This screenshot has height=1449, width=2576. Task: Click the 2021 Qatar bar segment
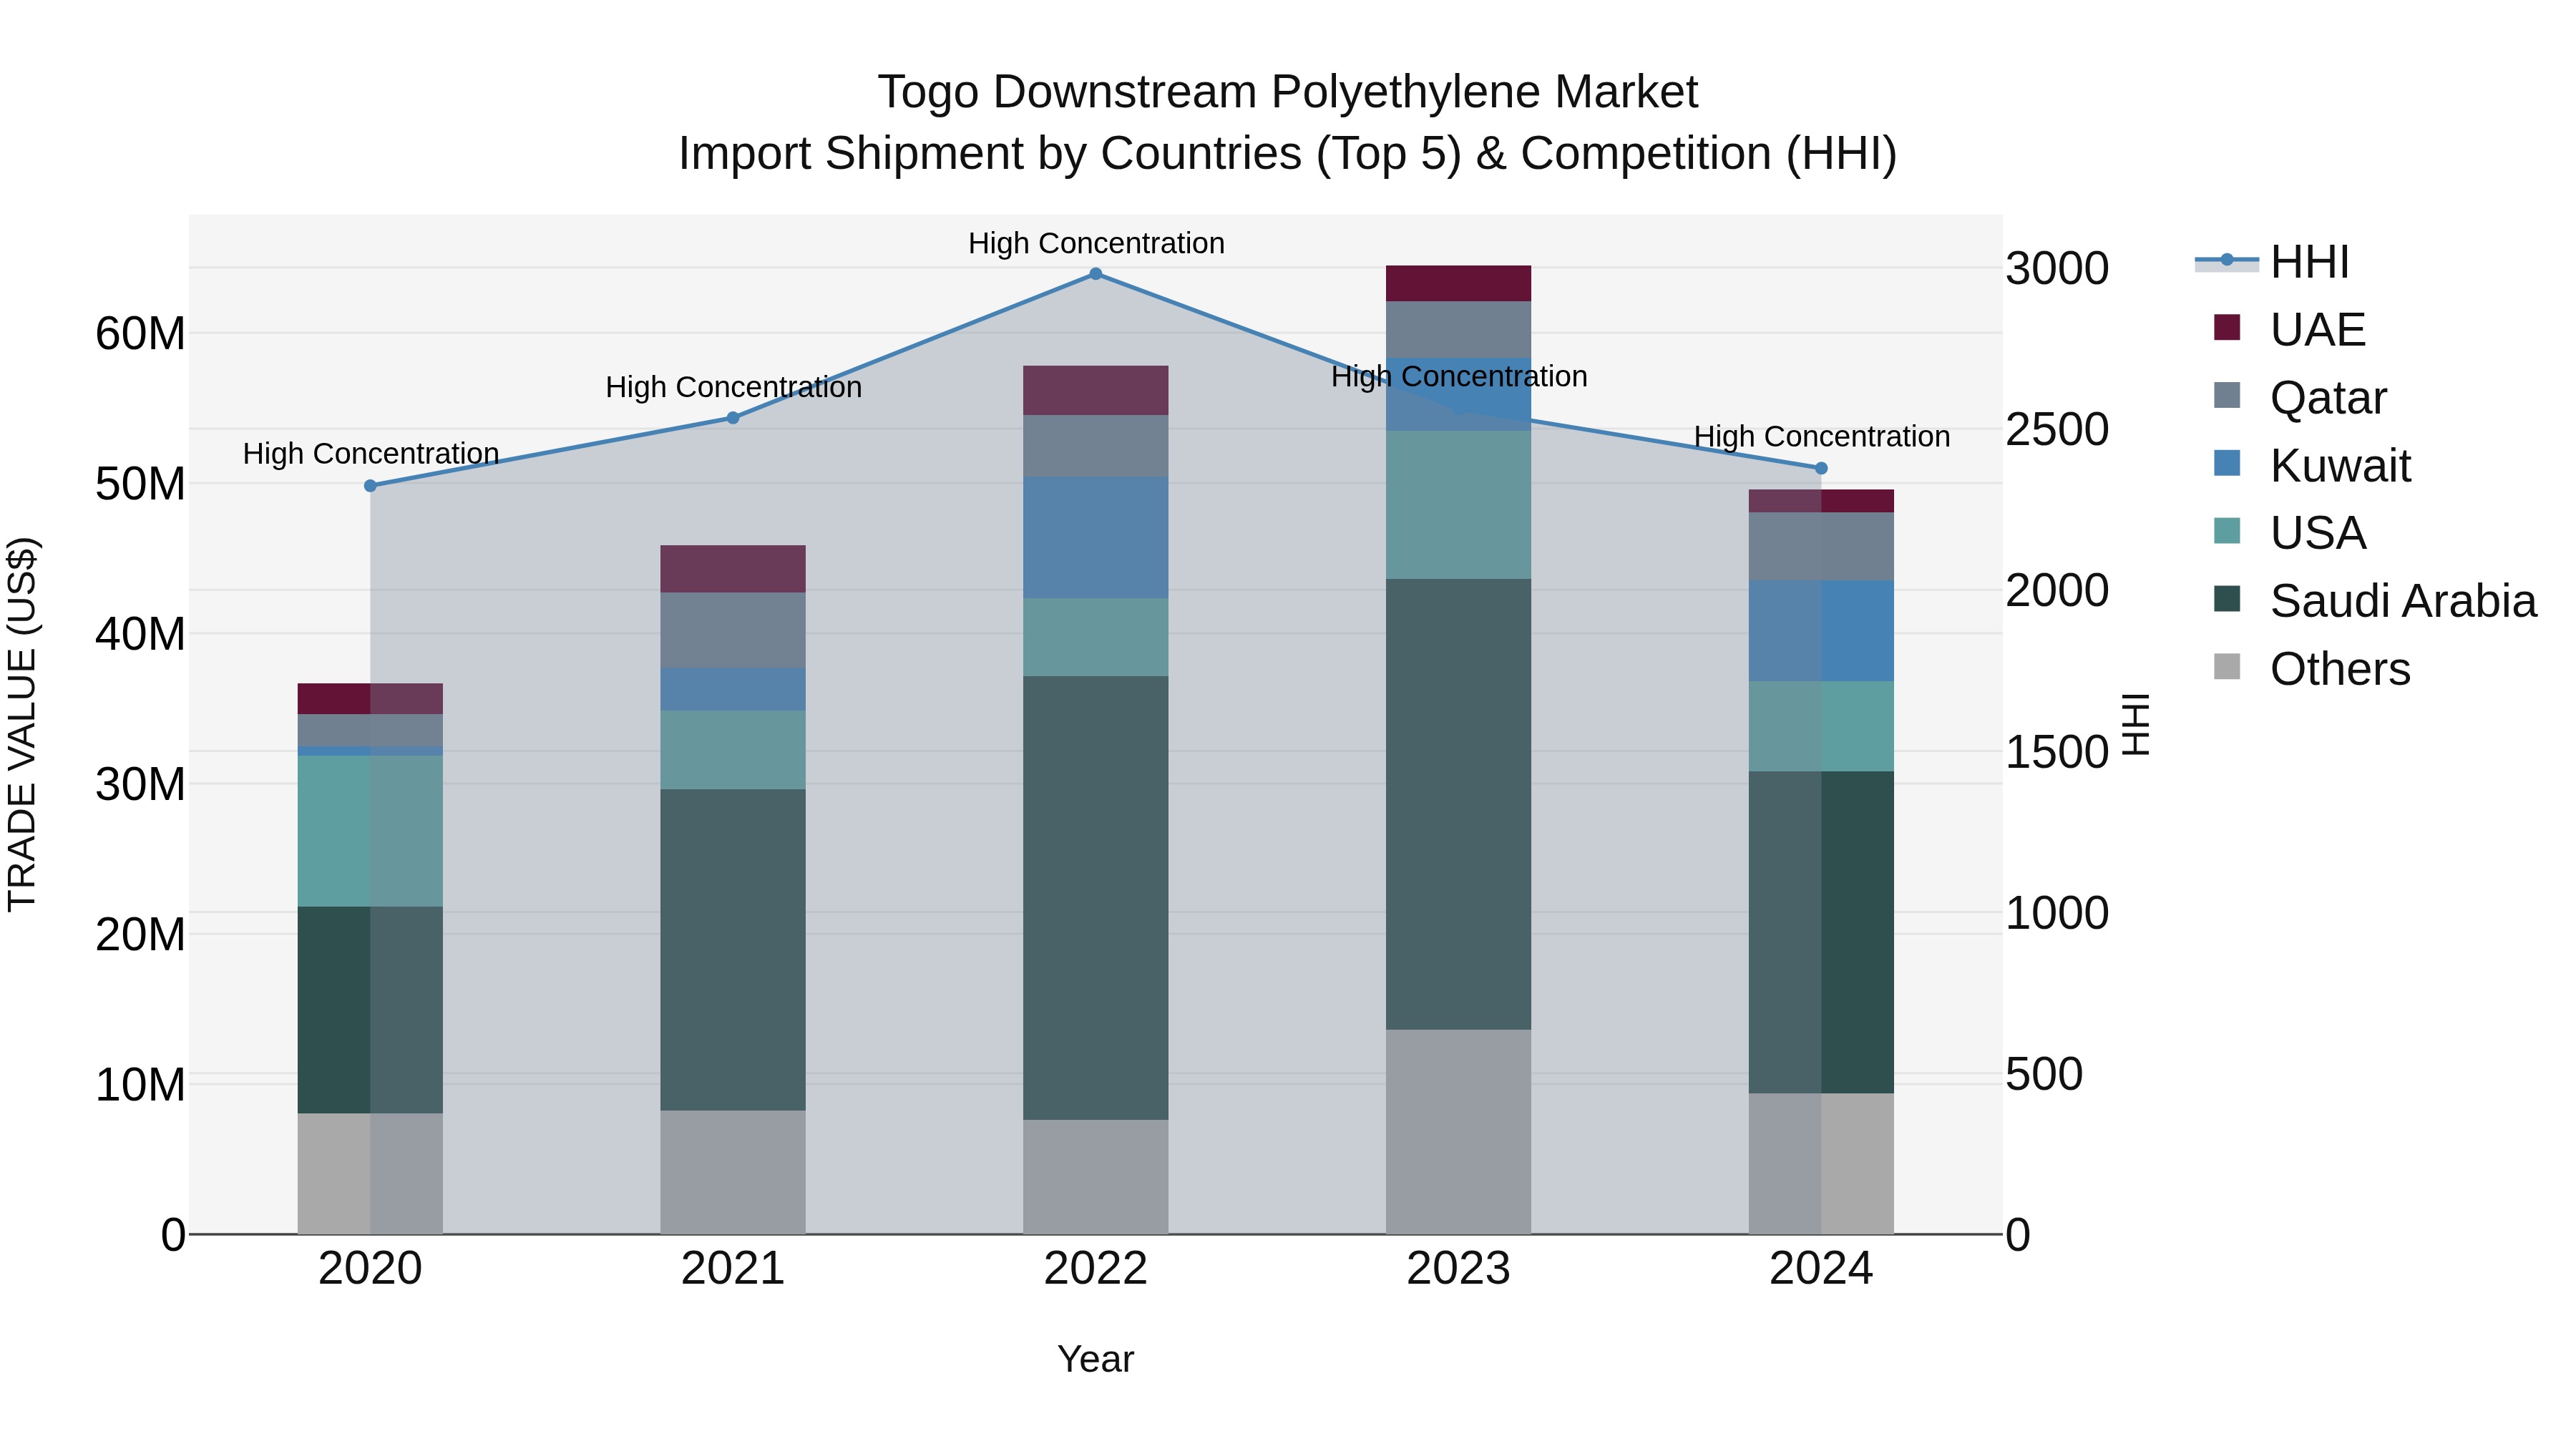[733, 631]
